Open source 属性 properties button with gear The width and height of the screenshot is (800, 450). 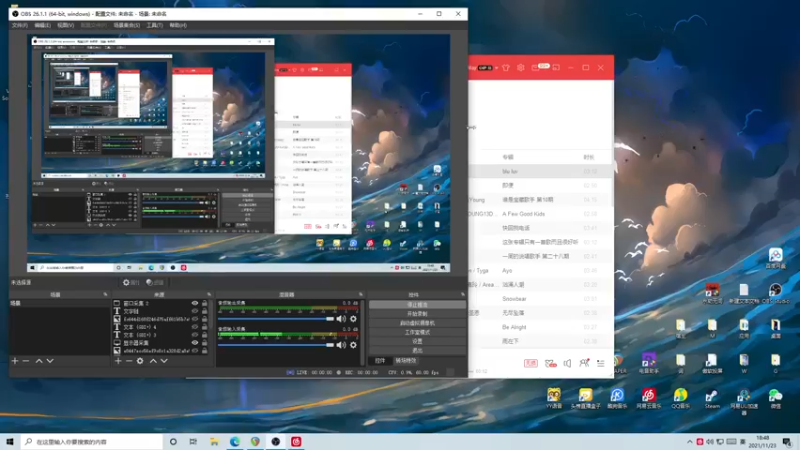(131, 282)
